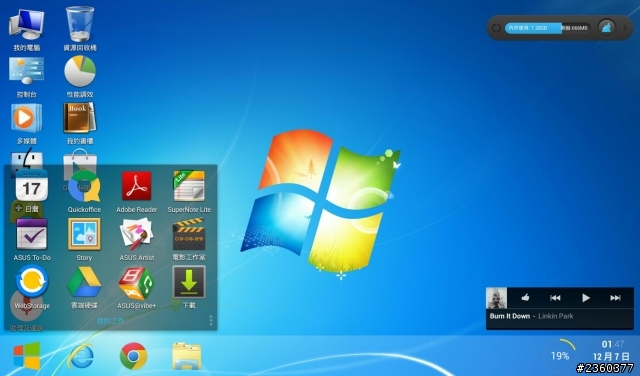Viewport: 640px width, 376px height.
Task: Click the 12月7日 date
Action: coord(611,356)
